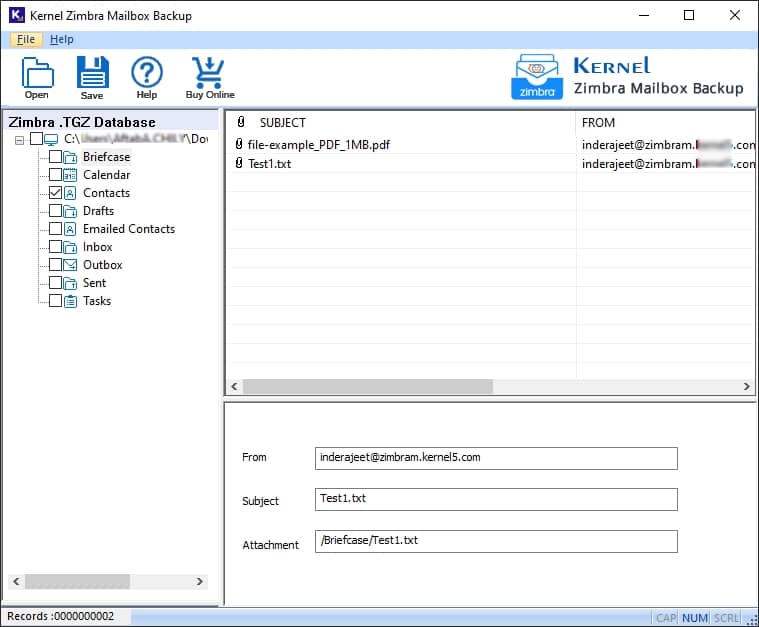Viewport: 759px width, 627px height.
Task: Click FROM address of file-example_PDF_1MB.pdf row
Action: click(x=668, y=145)
